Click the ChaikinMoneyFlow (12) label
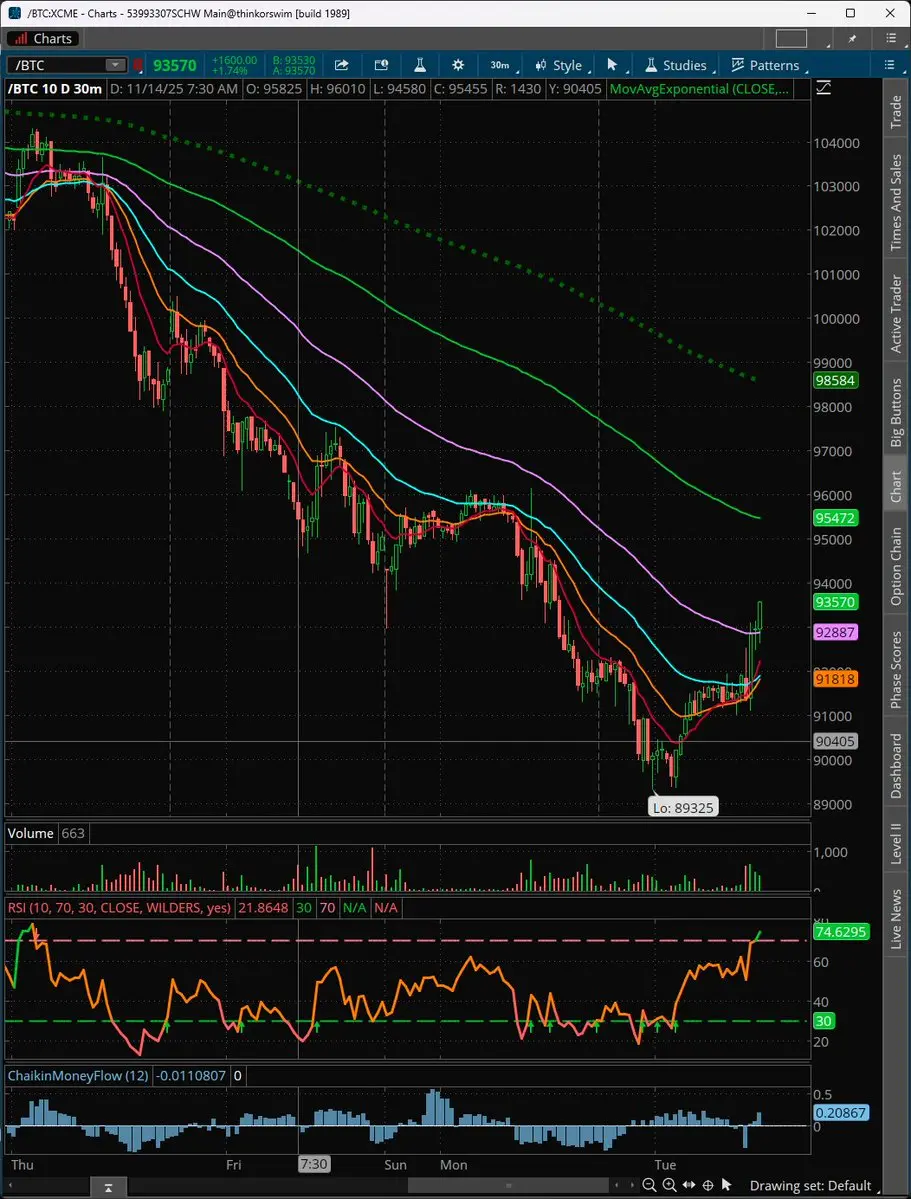Viewport: 911px width, 1199px height. pos(78,1076)
